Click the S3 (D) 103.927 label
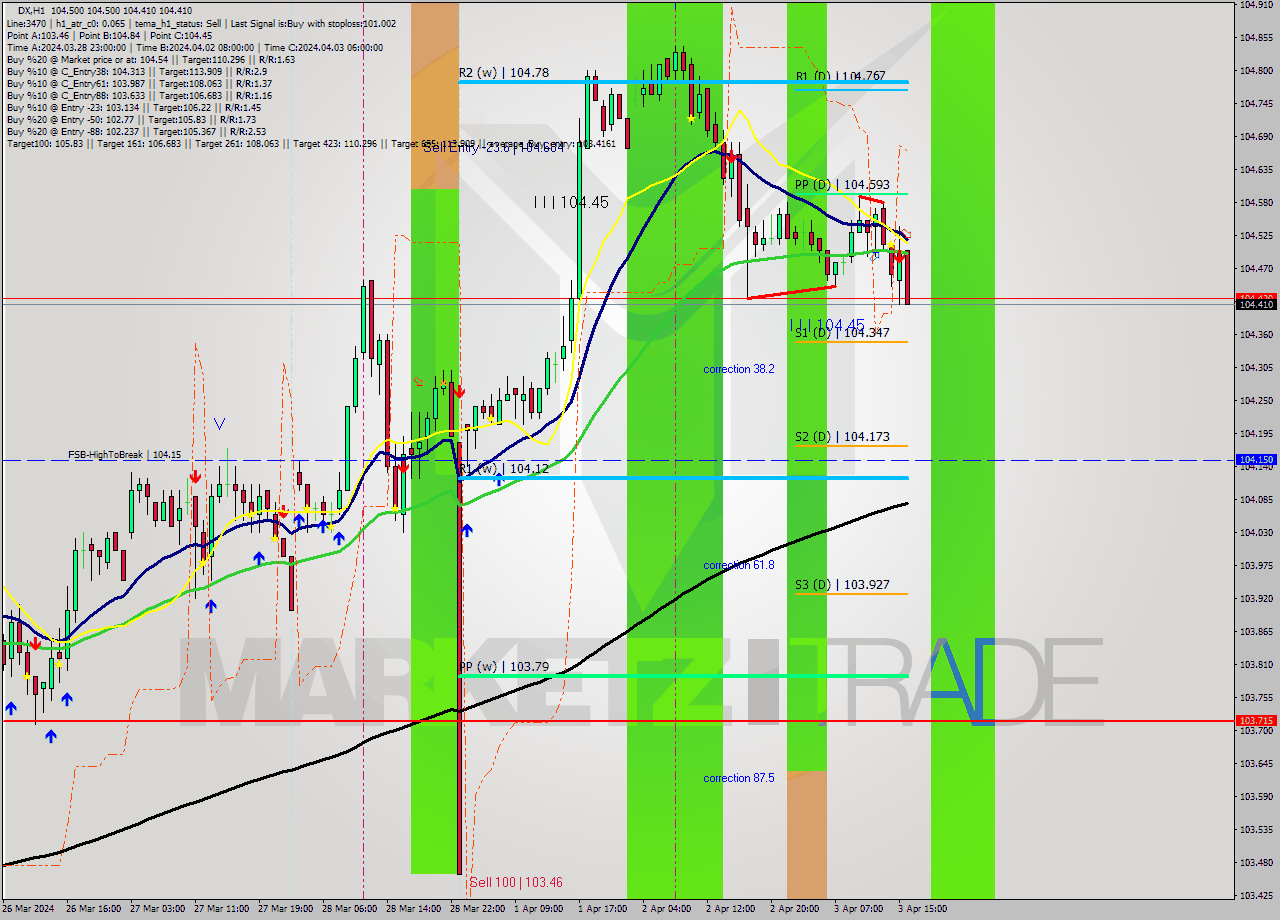Viewport: 1280px width, 920px height. point(842,585)
